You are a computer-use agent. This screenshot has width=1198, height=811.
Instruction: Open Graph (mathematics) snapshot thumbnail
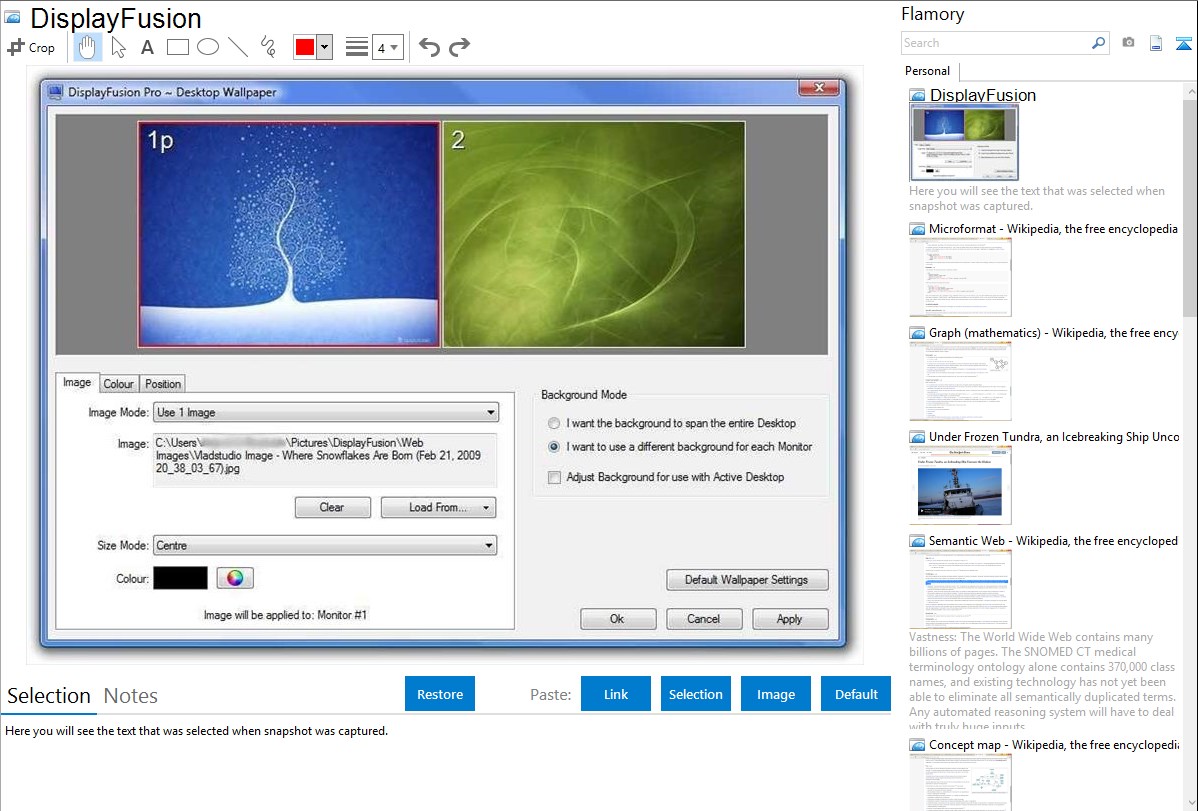point(960,381)
